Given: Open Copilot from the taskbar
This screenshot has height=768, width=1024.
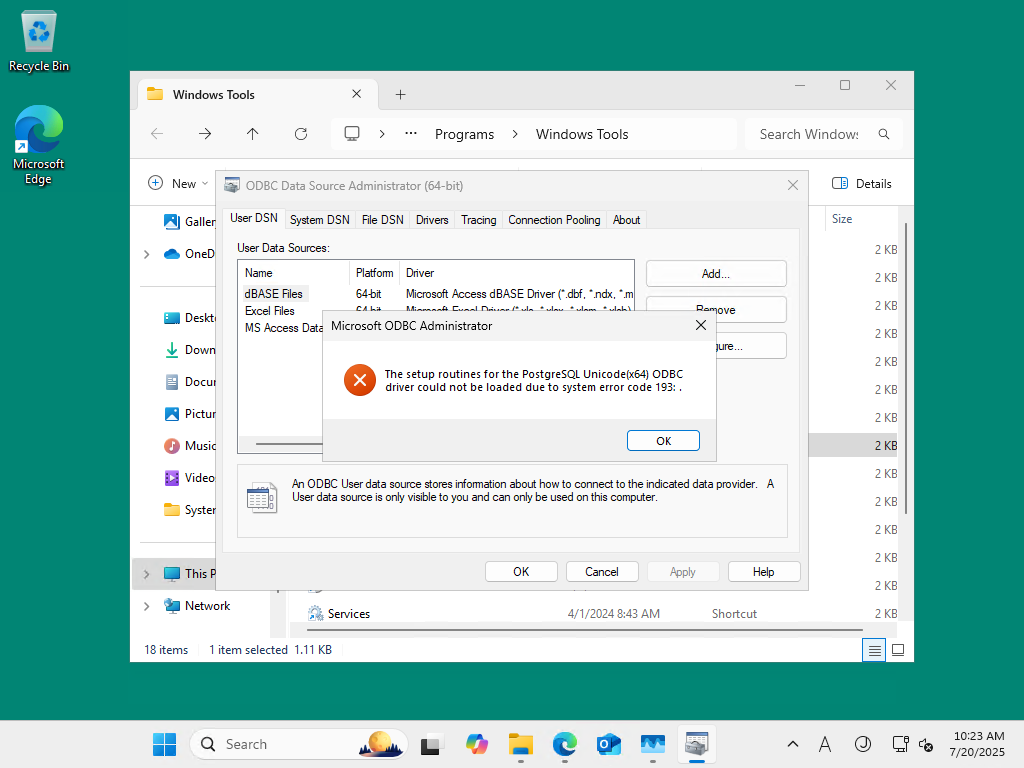Looking at the screenshot, I should 477,744.
